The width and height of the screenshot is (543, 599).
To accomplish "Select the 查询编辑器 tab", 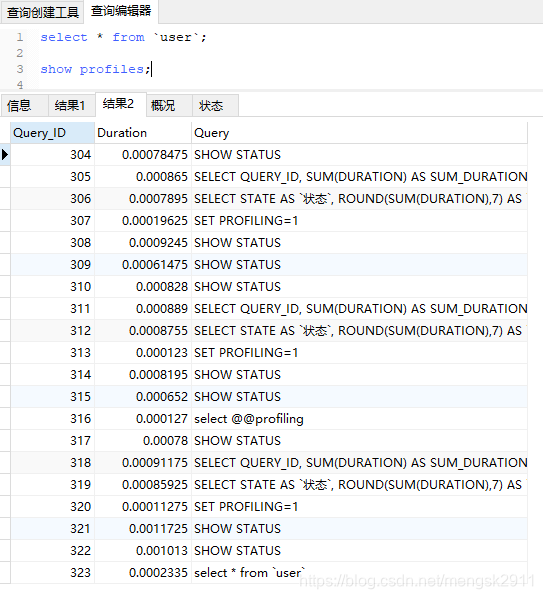I will pos(121,11).
